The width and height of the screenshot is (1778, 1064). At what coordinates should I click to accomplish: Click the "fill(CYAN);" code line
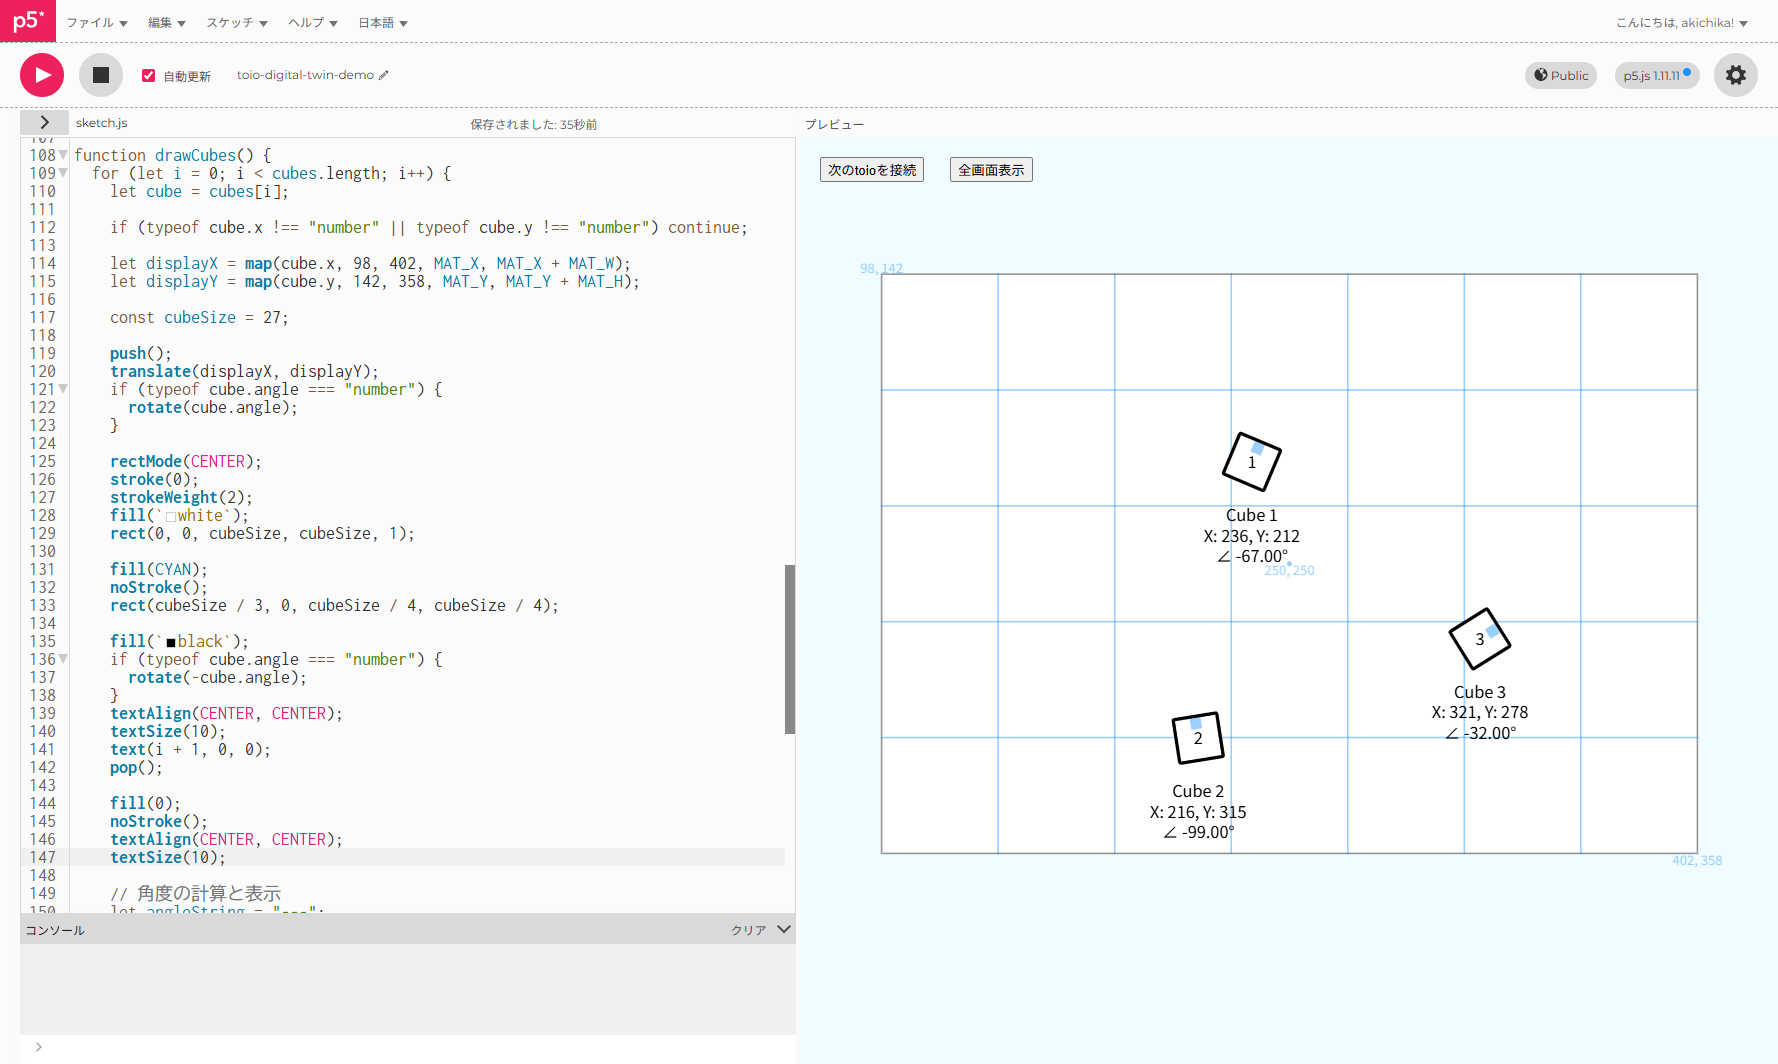159,569
